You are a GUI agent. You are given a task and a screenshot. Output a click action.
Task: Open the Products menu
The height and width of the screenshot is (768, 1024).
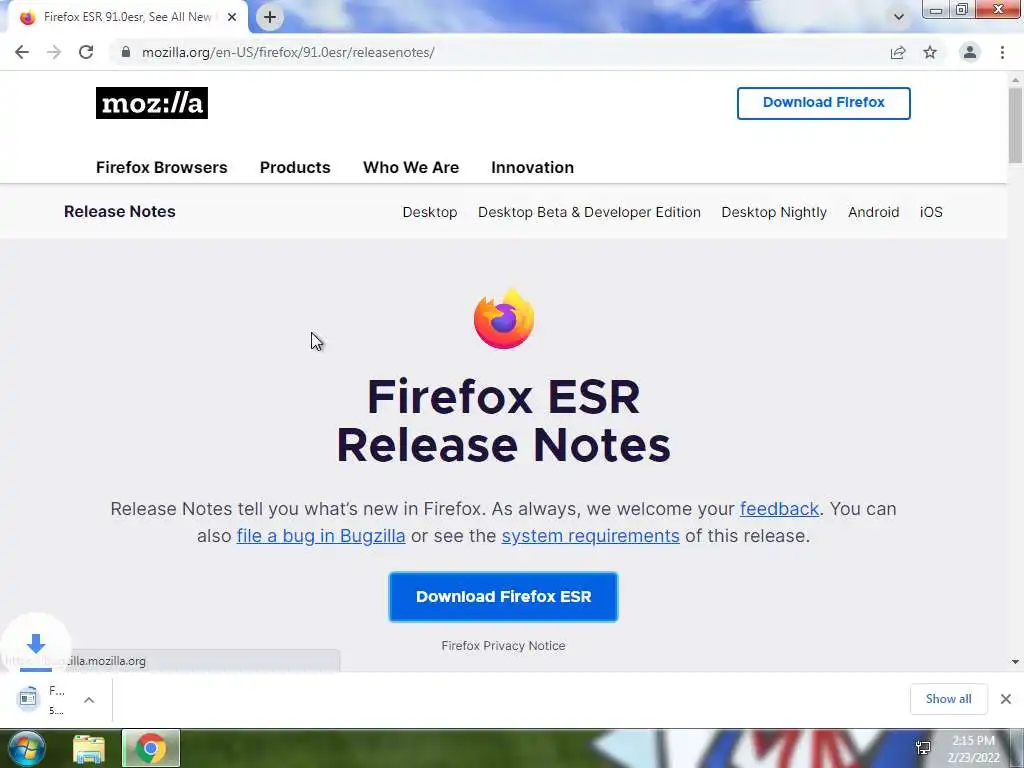(x=295, y=167)
